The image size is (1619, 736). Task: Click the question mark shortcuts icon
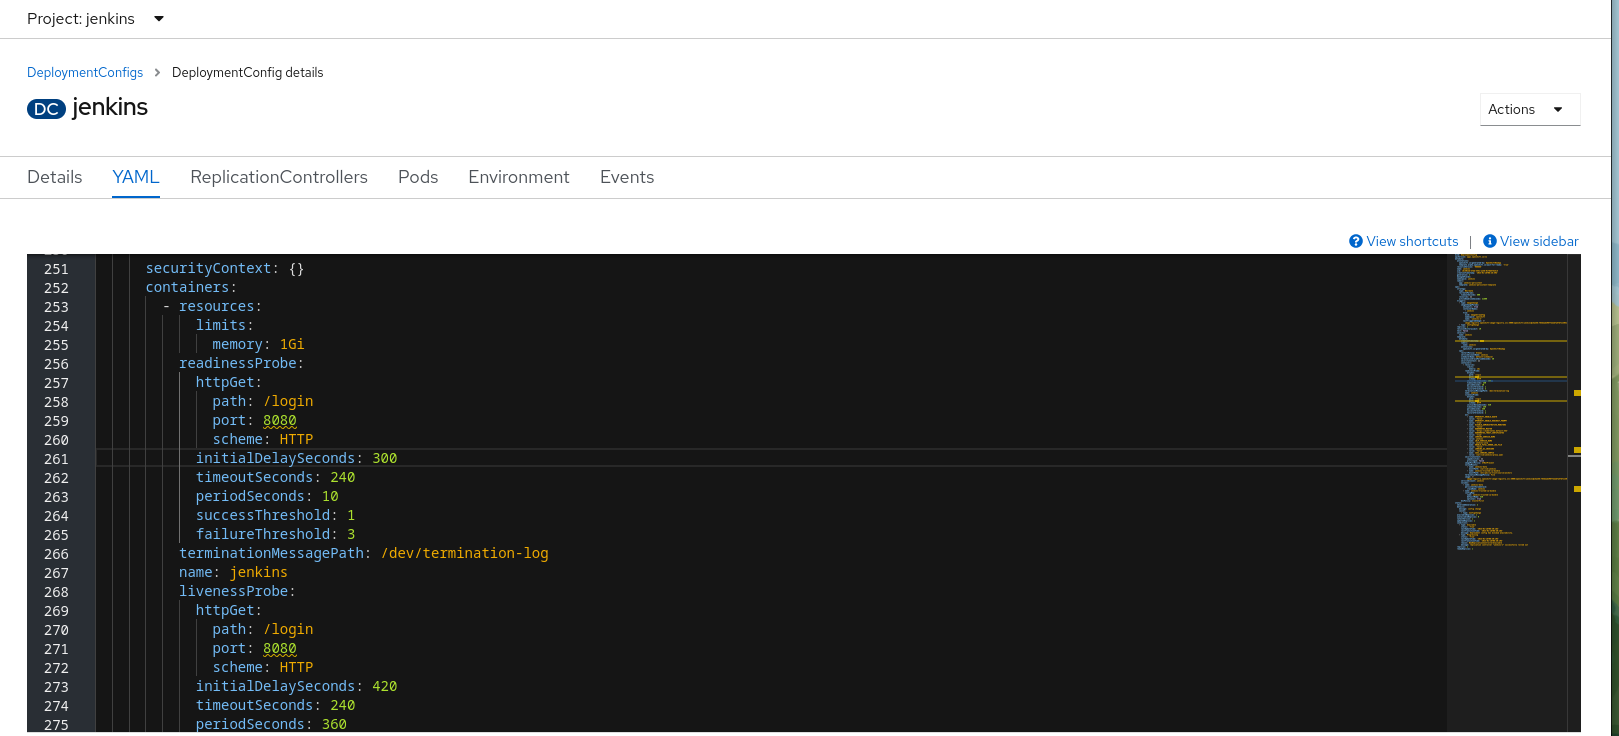click(x=1355, y=241)
